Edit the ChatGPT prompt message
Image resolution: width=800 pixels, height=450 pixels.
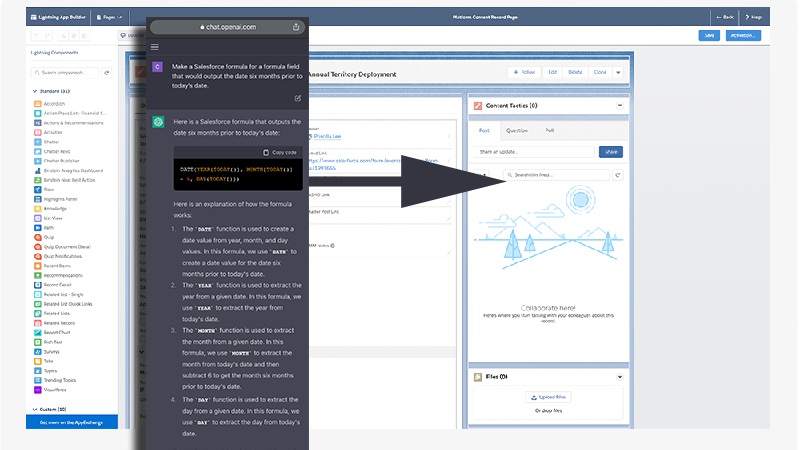(x=298, y=98)
